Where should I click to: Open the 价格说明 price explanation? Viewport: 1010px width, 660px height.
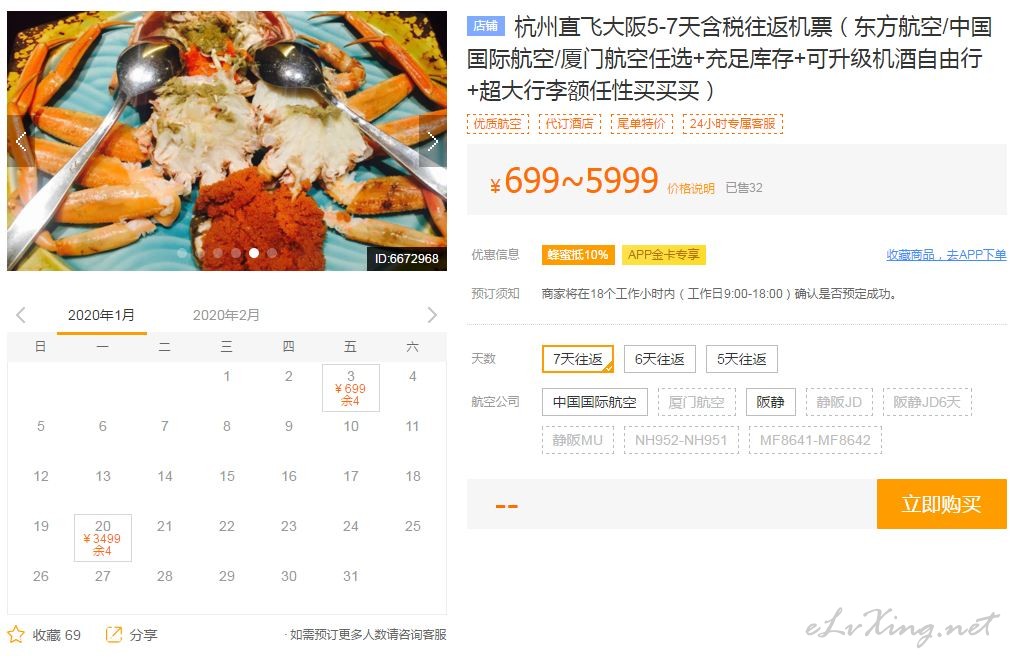(691, 188)
